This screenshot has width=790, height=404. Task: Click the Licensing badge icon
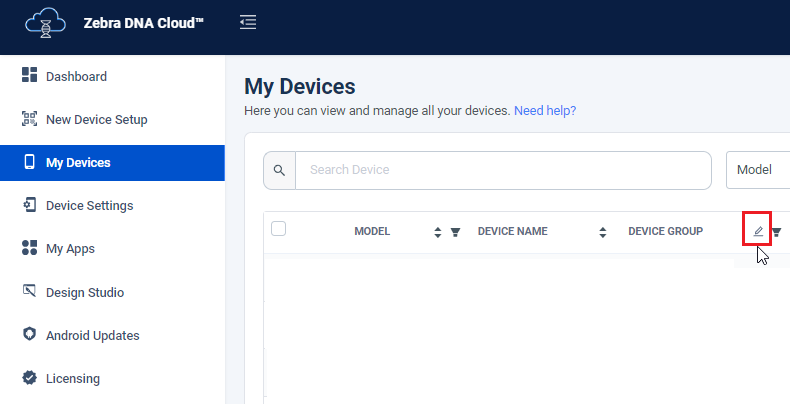[x=29, y=377]
